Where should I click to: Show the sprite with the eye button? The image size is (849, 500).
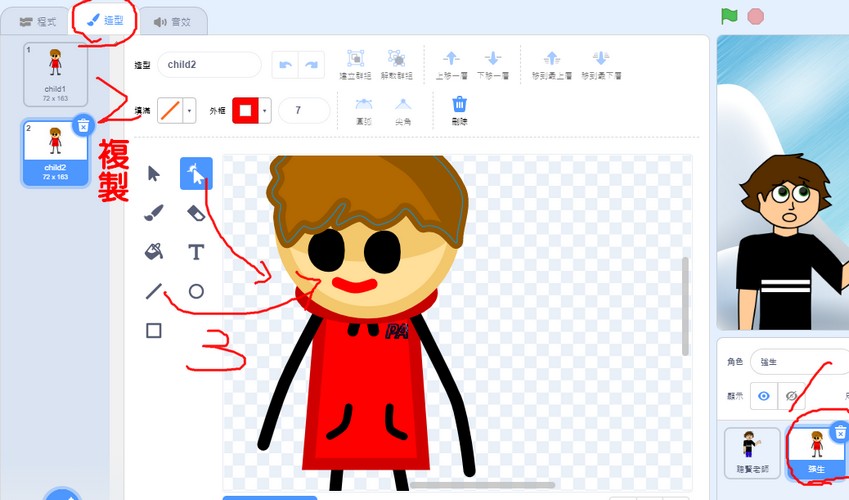tap(763, 396)
